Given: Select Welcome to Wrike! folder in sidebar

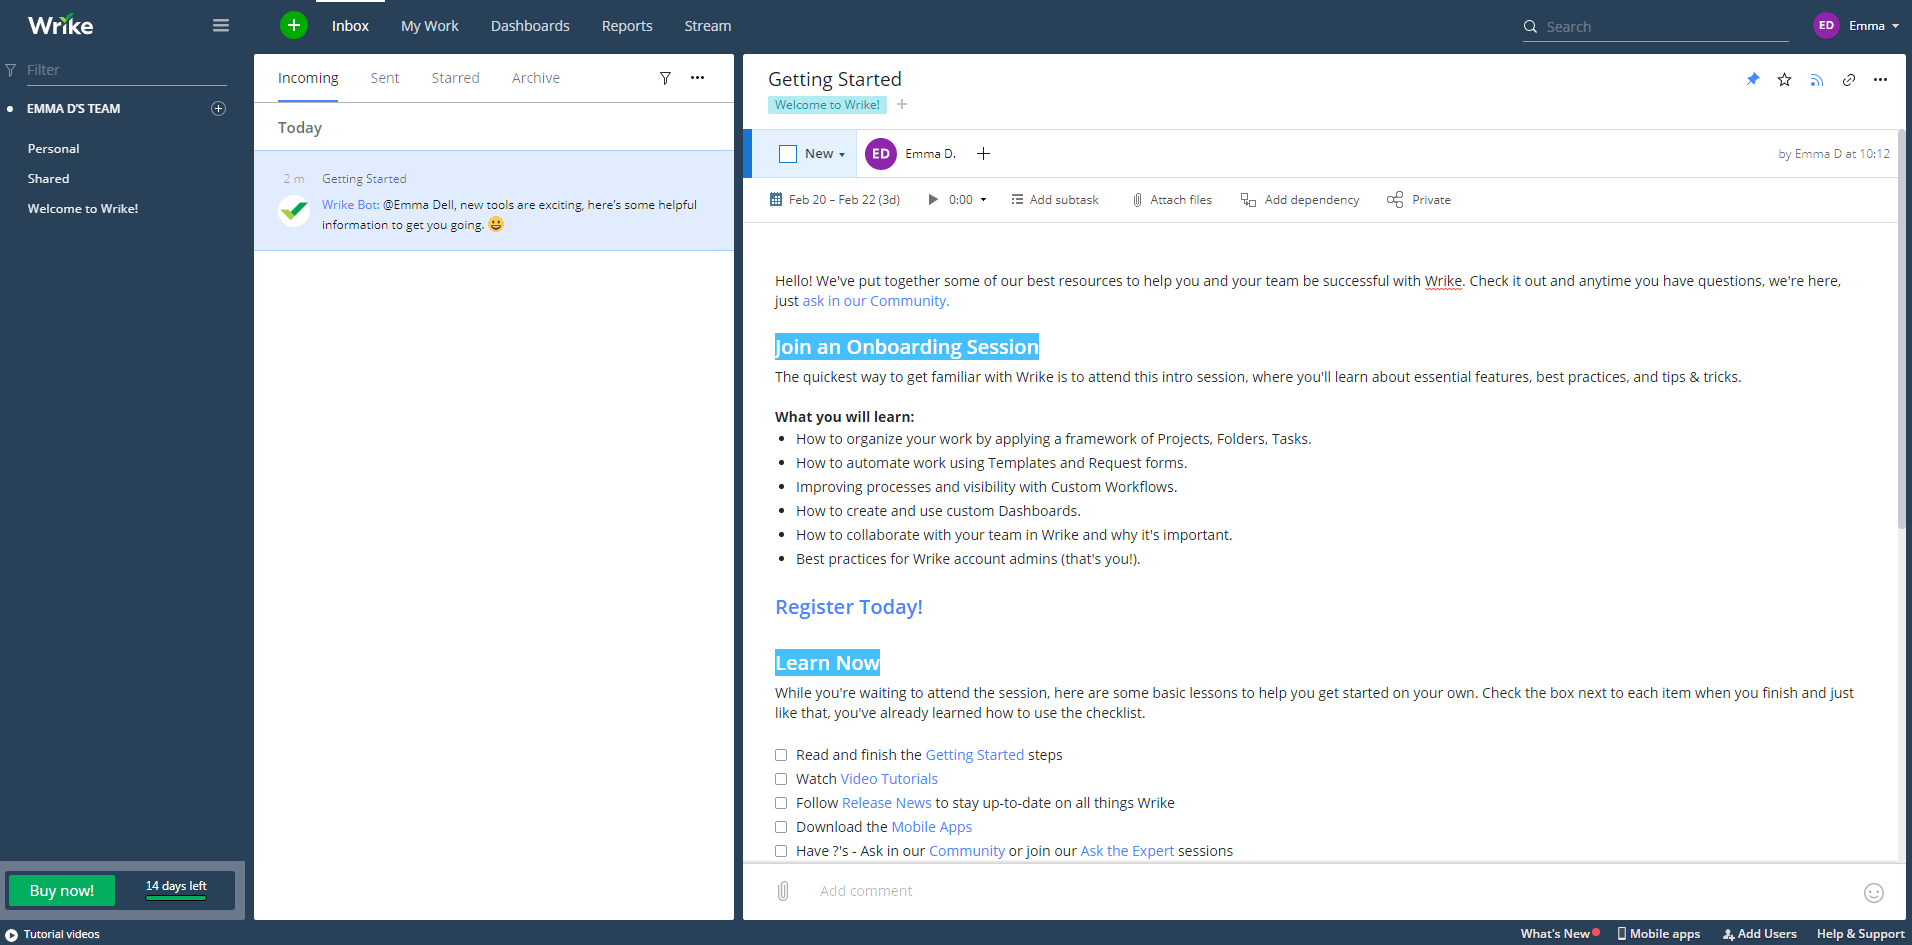Looking at the screenshot, I should pos(83,209).
